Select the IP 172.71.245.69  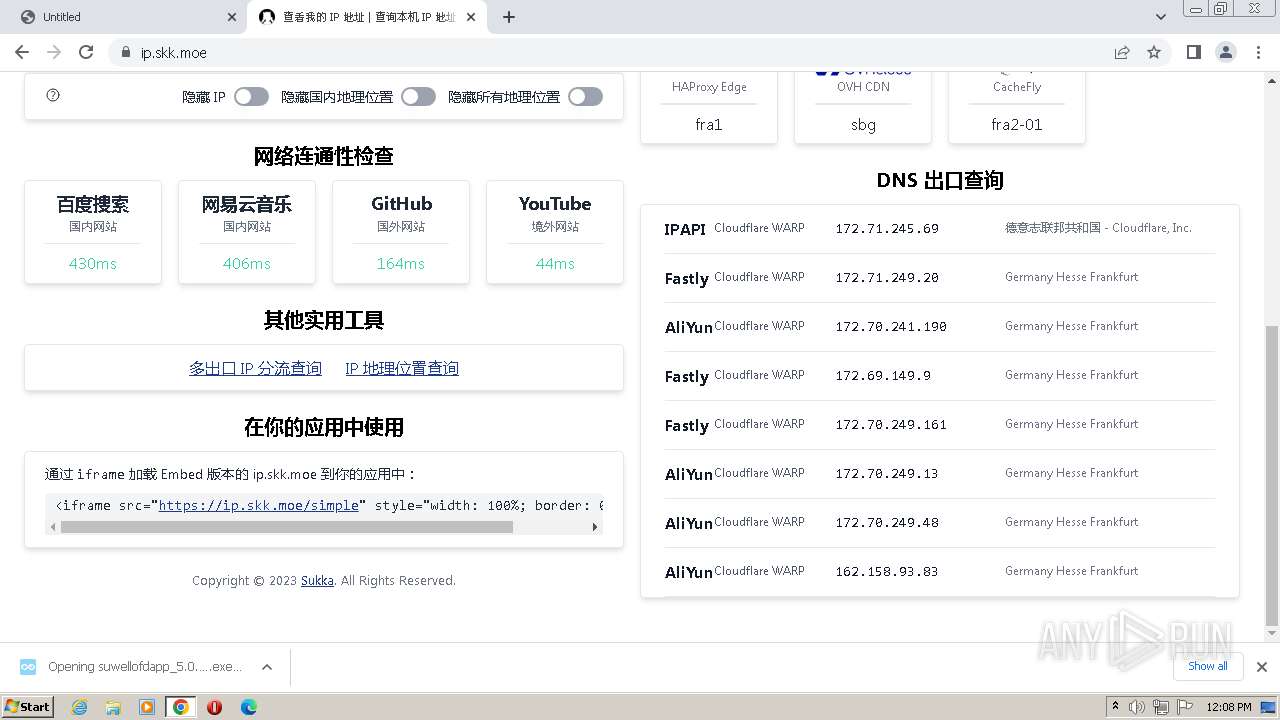887,229
